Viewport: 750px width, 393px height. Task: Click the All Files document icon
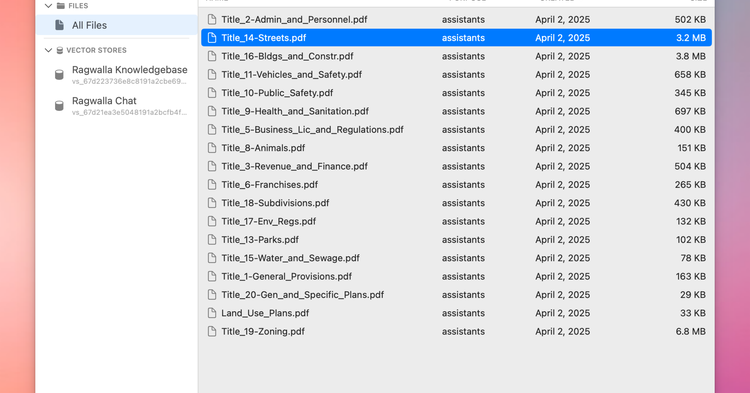tap(59, 25)
